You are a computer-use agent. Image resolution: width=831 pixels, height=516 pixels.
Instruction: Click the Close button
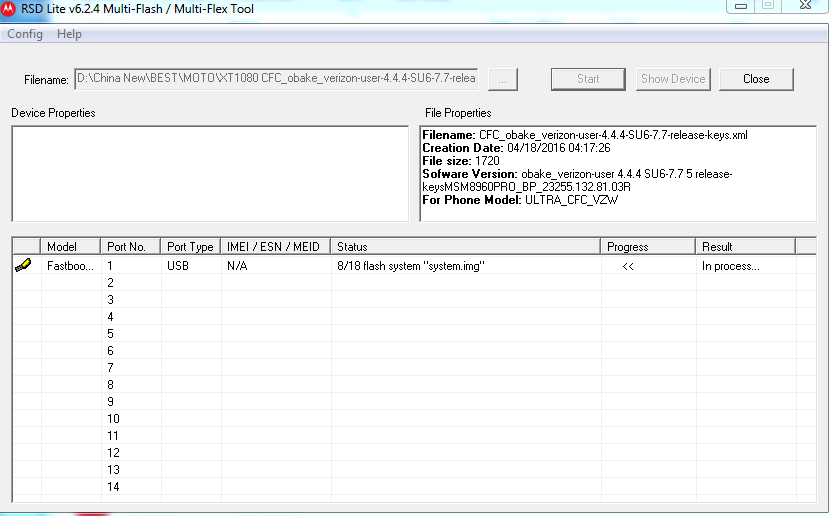click(x=756, y=79)
